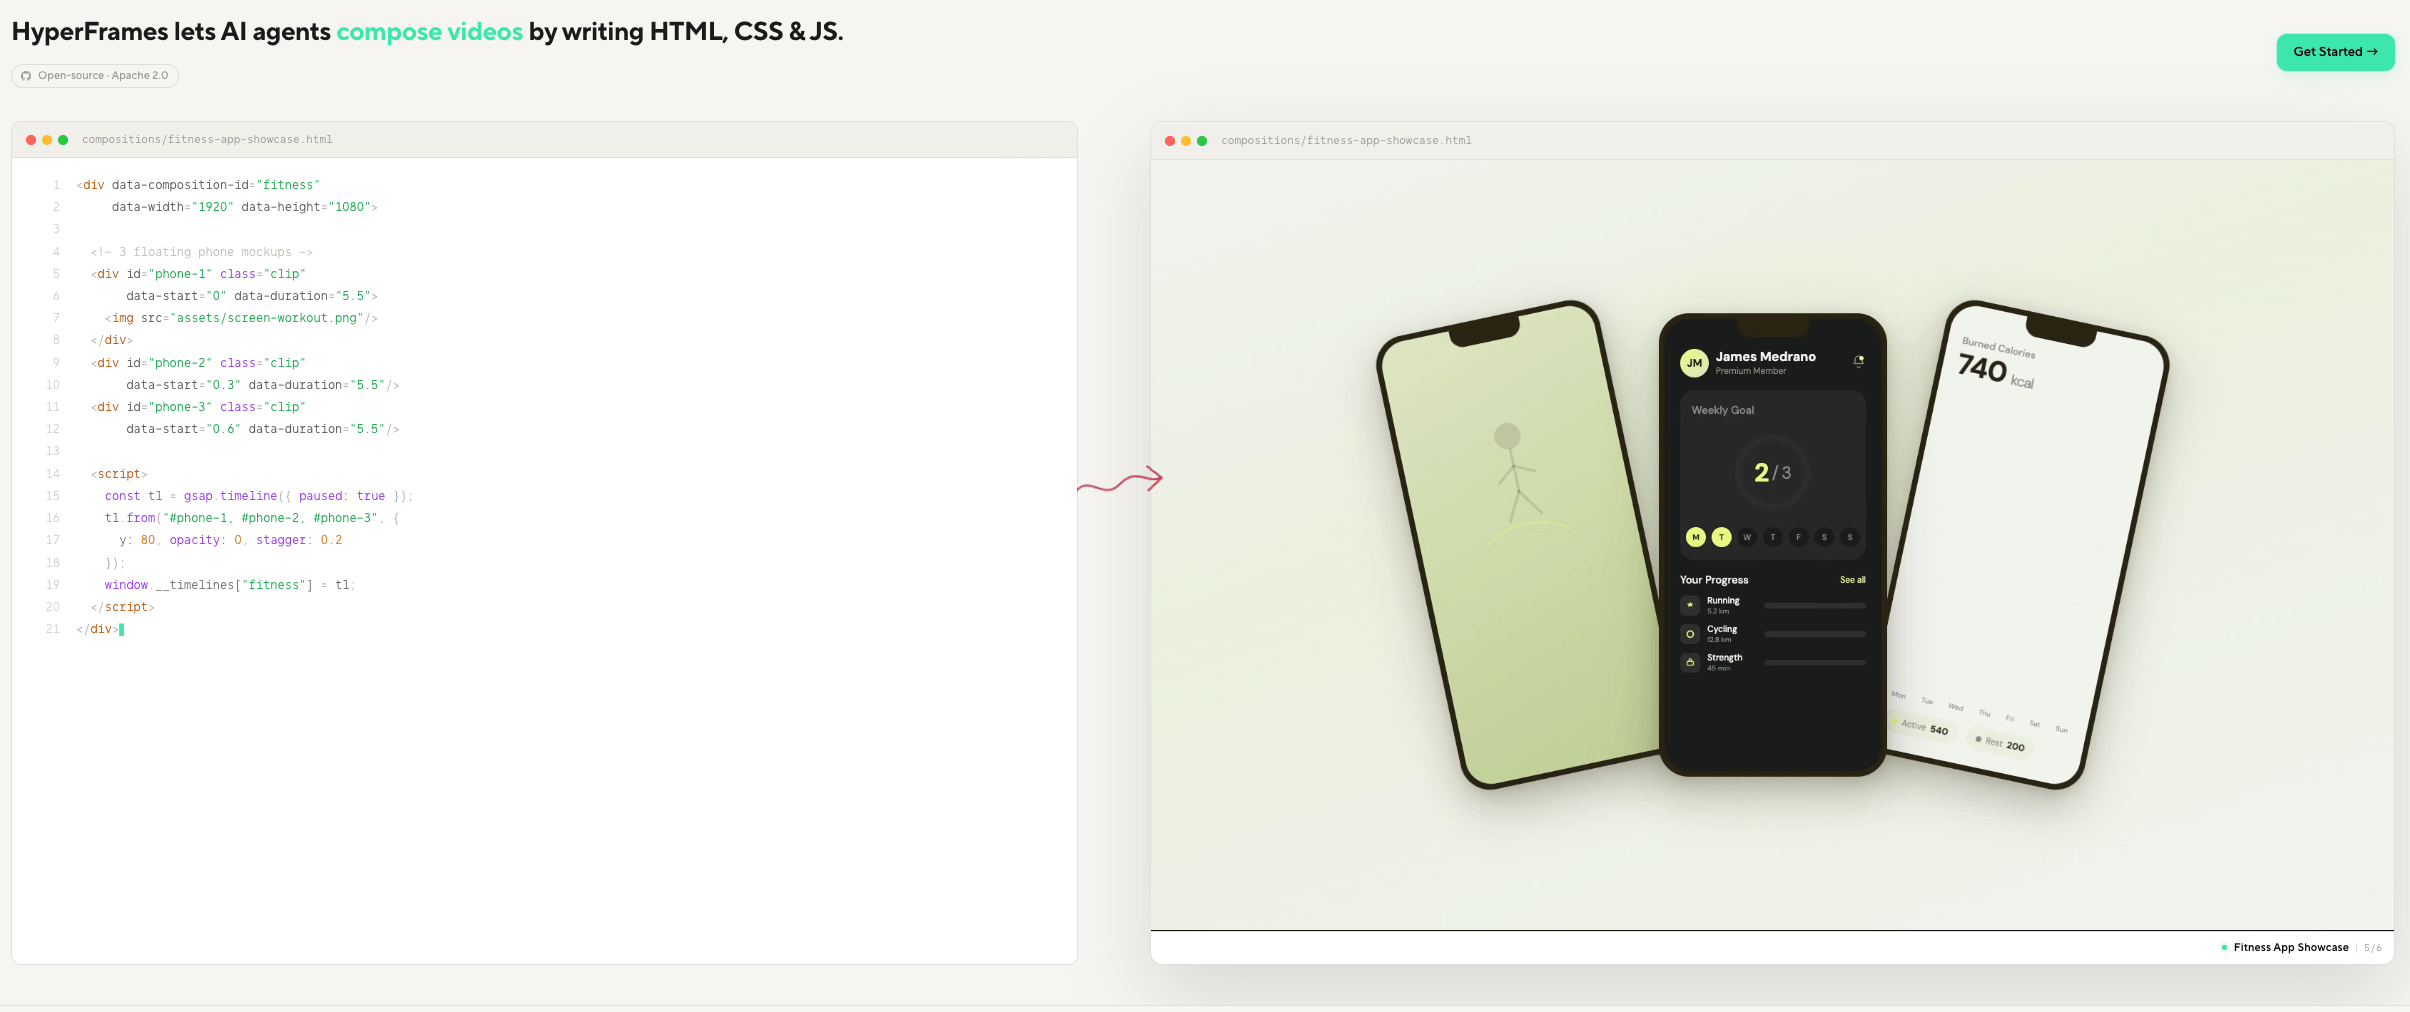Click the 5/6 slide counter
The image size is (2410, 1012).
tap(2373, 948)
